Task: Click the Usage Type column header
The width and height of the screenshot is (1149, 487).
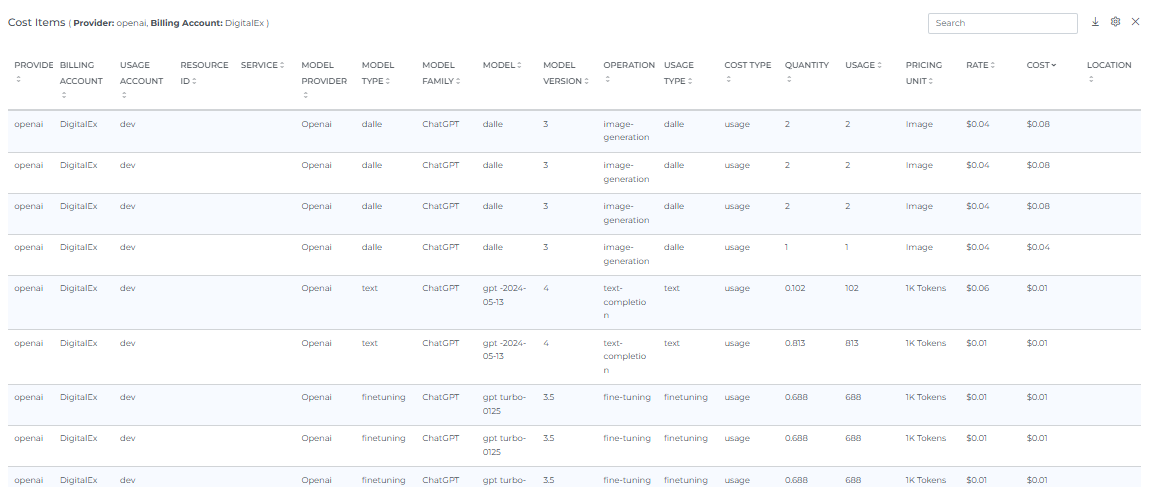Action: (x=678, y=73)
